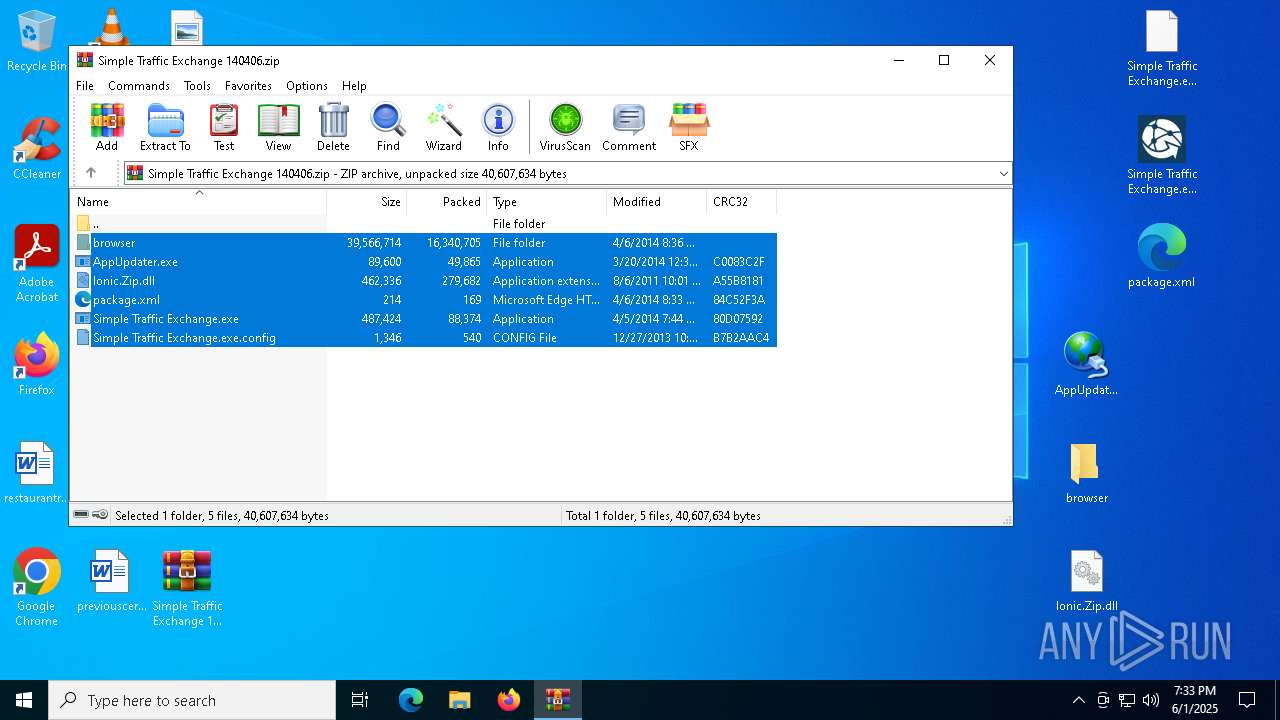
Task: Select the previouscer Word document icon
Action: tap(111, 581)
